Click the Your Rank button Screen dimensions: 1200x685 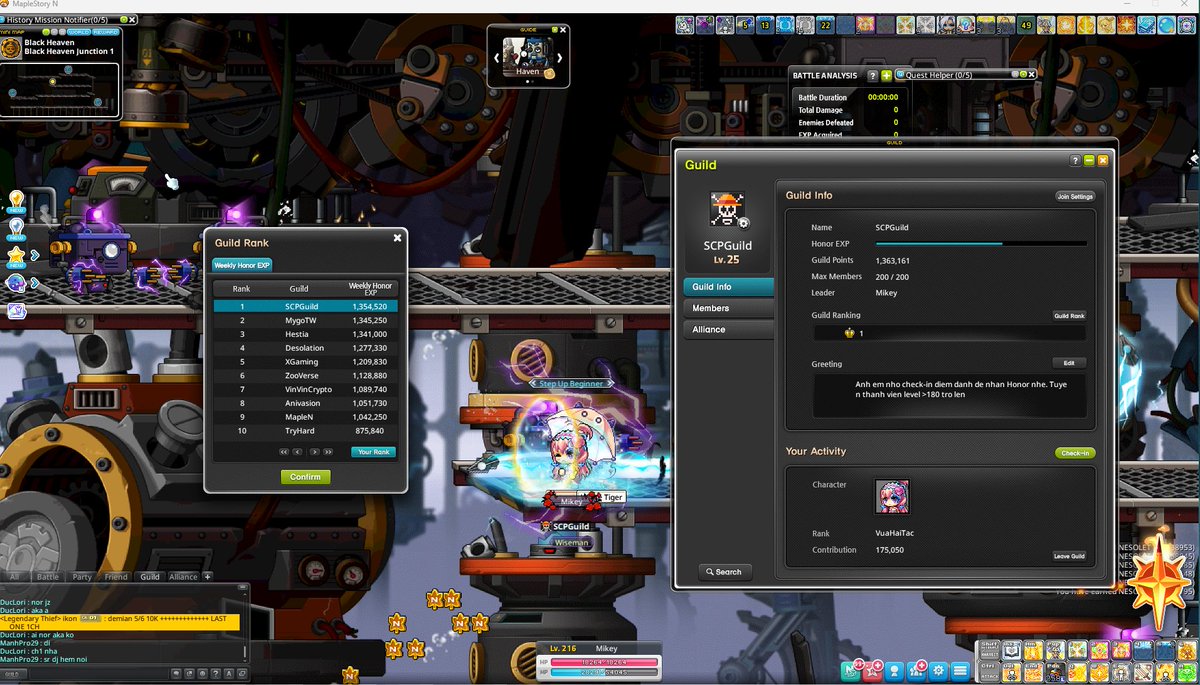[373, 452]
